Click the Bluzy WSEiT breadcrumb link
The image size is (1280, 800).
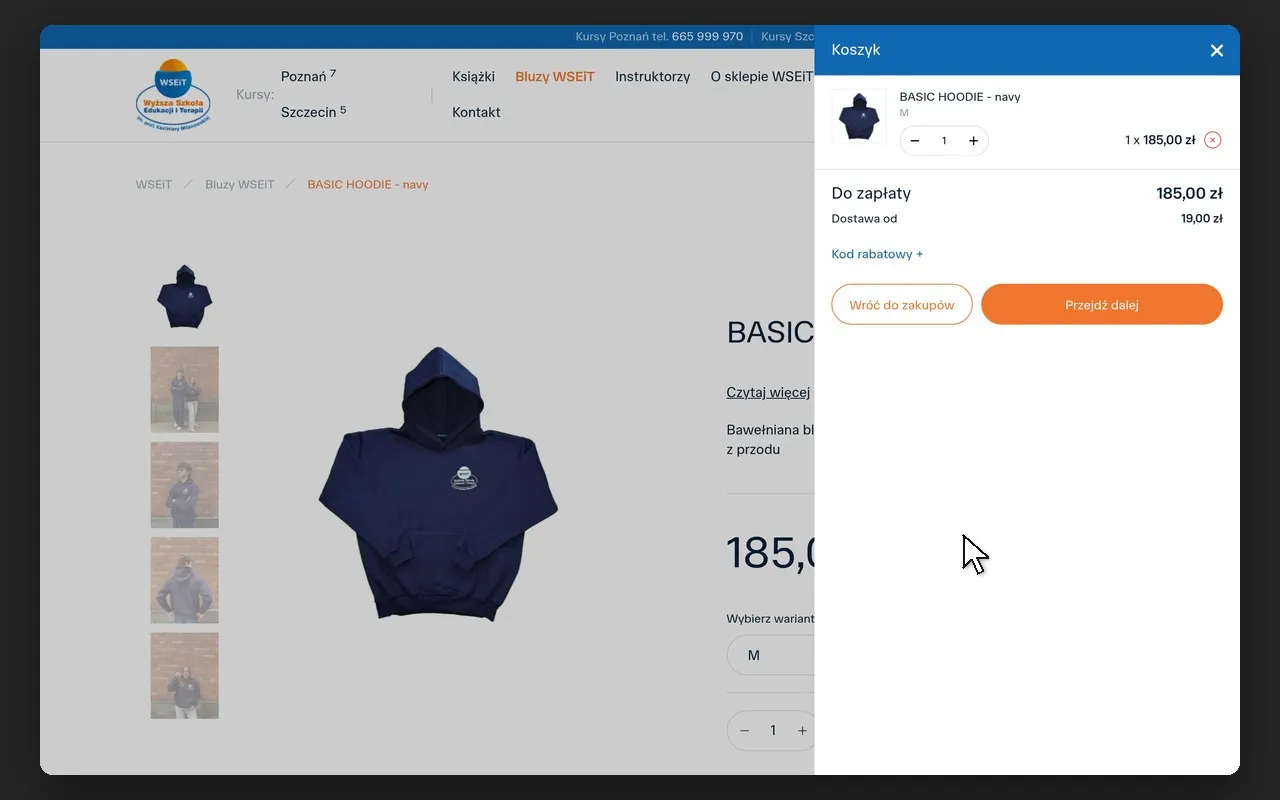pyautogui.click(x=239, y=184)
